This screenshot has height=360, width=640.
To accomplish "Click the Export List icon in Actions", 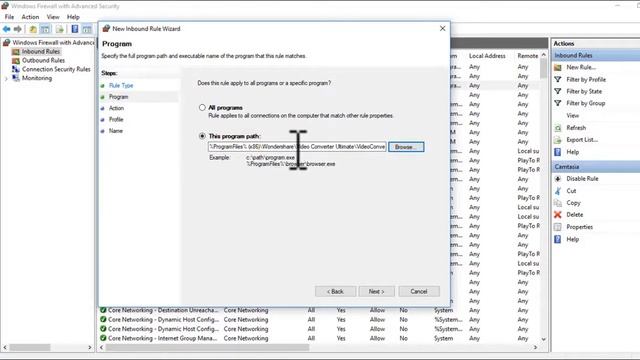I will coord(558,140).
